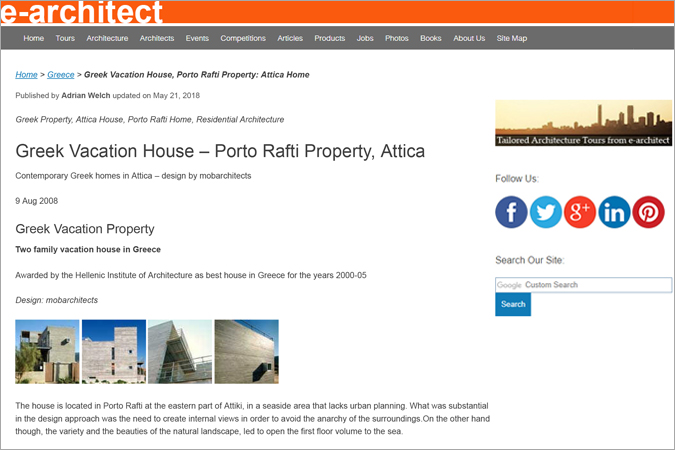Image resolution: width=675 pixels, height=450 pixels.
Task: Focus the Google Custom Search field
Action: pos(583,285)
